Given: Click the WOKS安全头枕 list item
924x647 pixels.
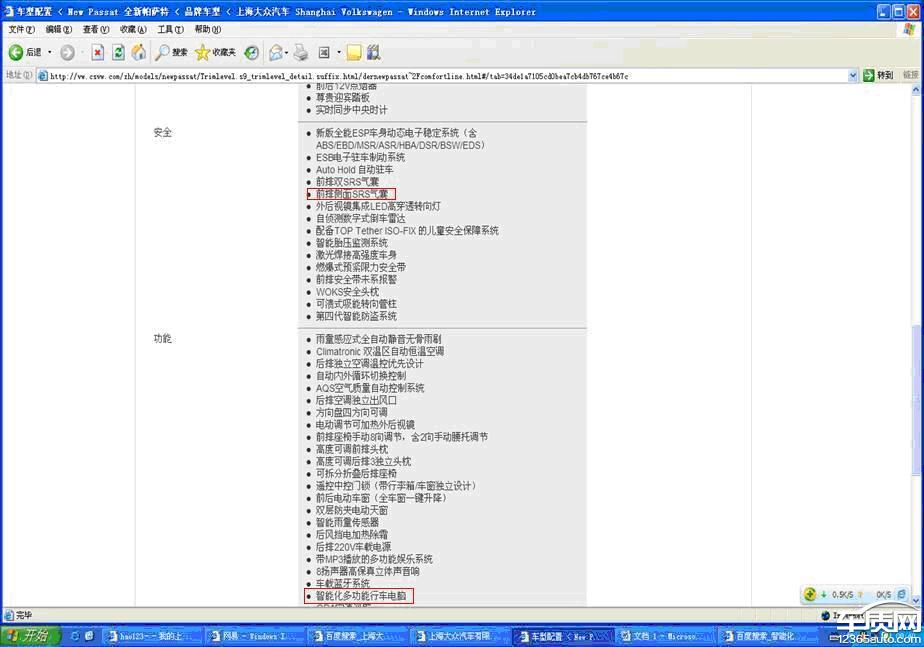Looking at the screenshot, I should 347,292.
